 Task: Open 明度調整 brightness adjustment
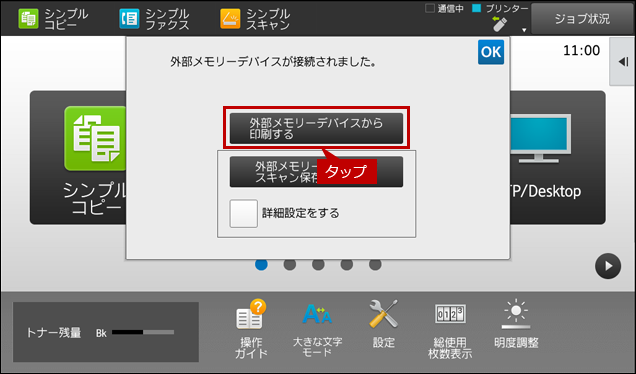pos(516,325)
